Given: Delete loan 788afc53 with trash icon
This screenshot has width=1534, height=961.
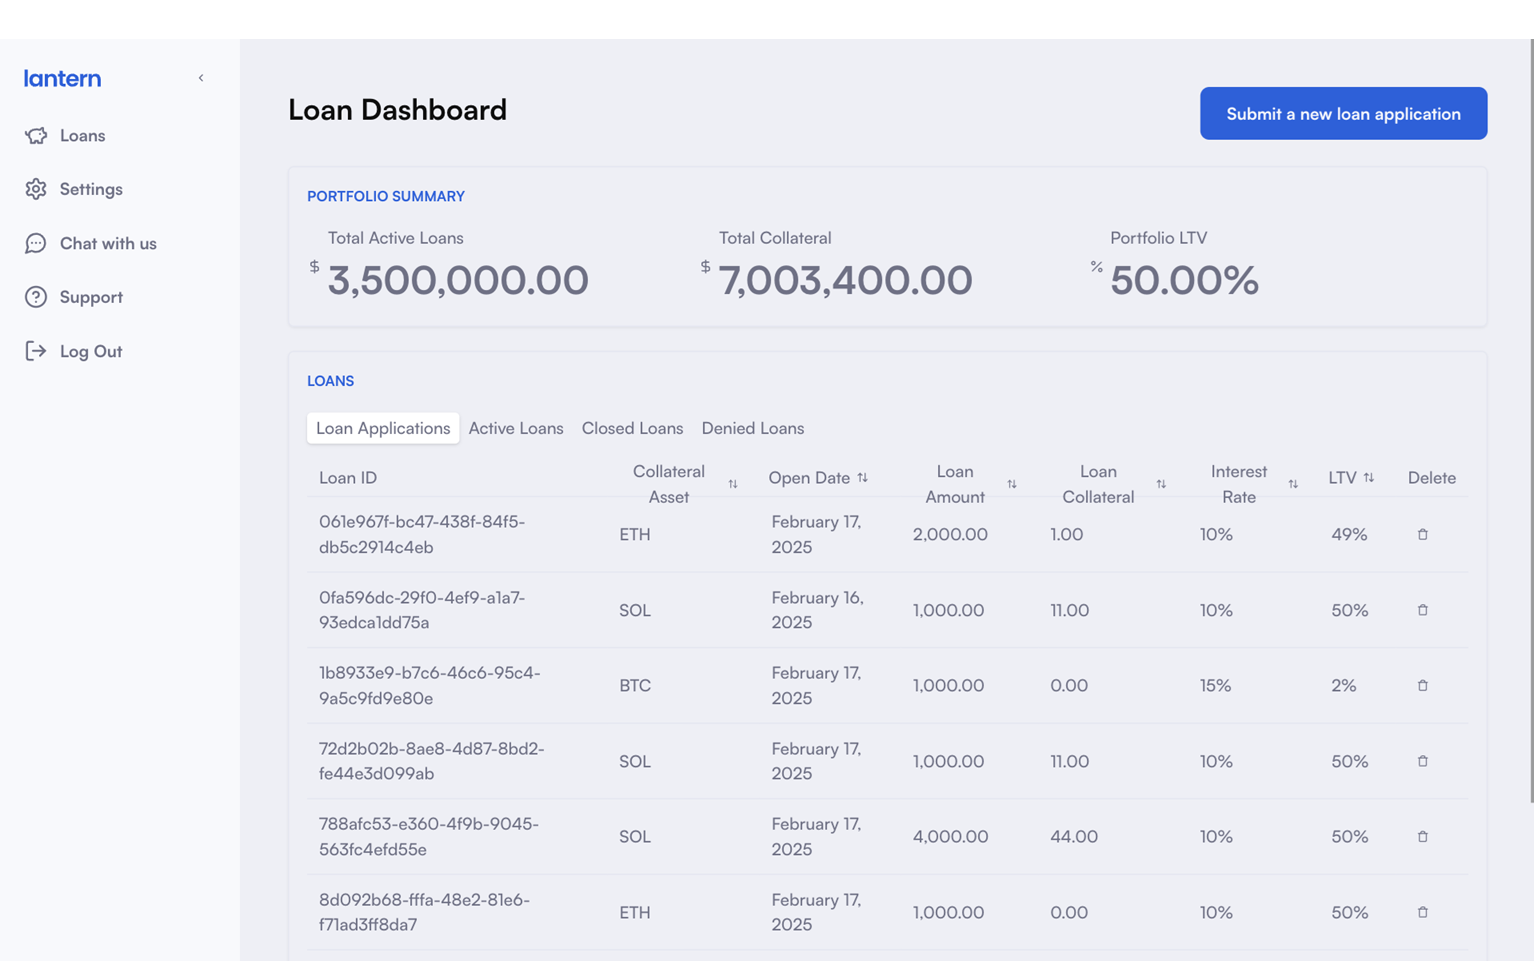Looking at the screenshot, I should pos(1422,836).
